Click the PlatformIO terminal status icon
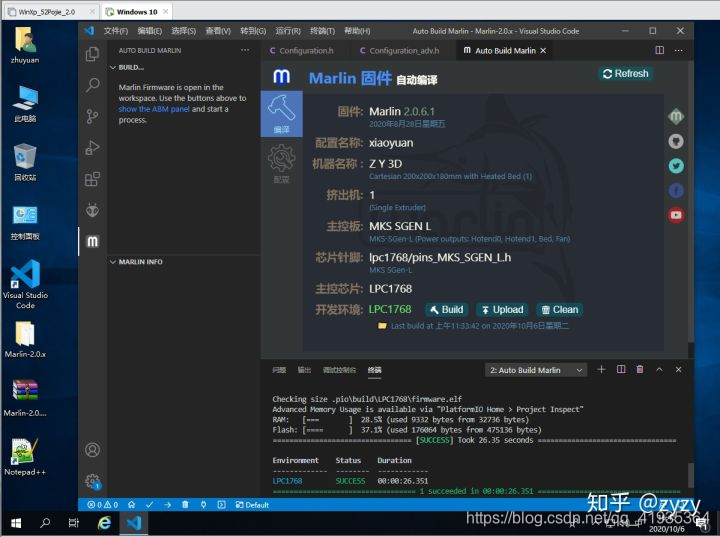Viewport: 720px width, 537px height. pyautogui.click(x=221, y=504)
